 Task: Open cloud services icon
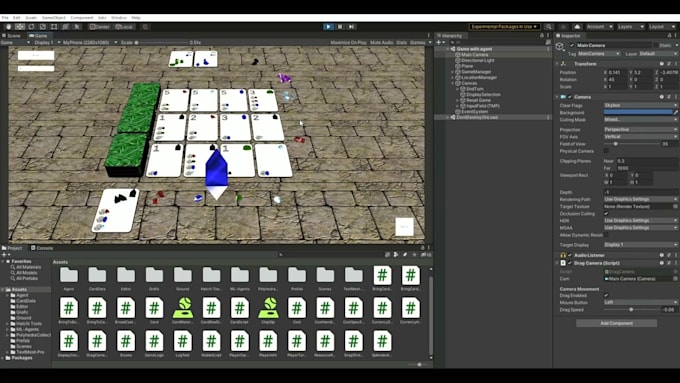[x=577, y=26]
